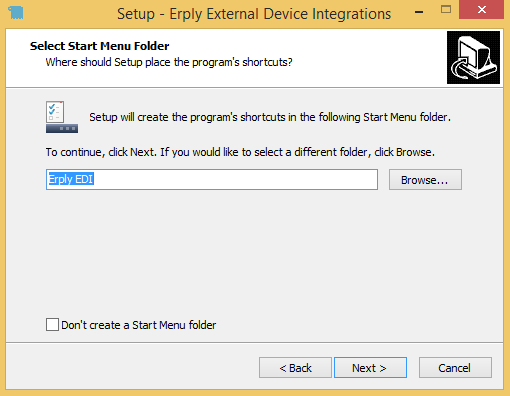
Task: Click the empty gray area below folder field
Action: coord(253,253)
